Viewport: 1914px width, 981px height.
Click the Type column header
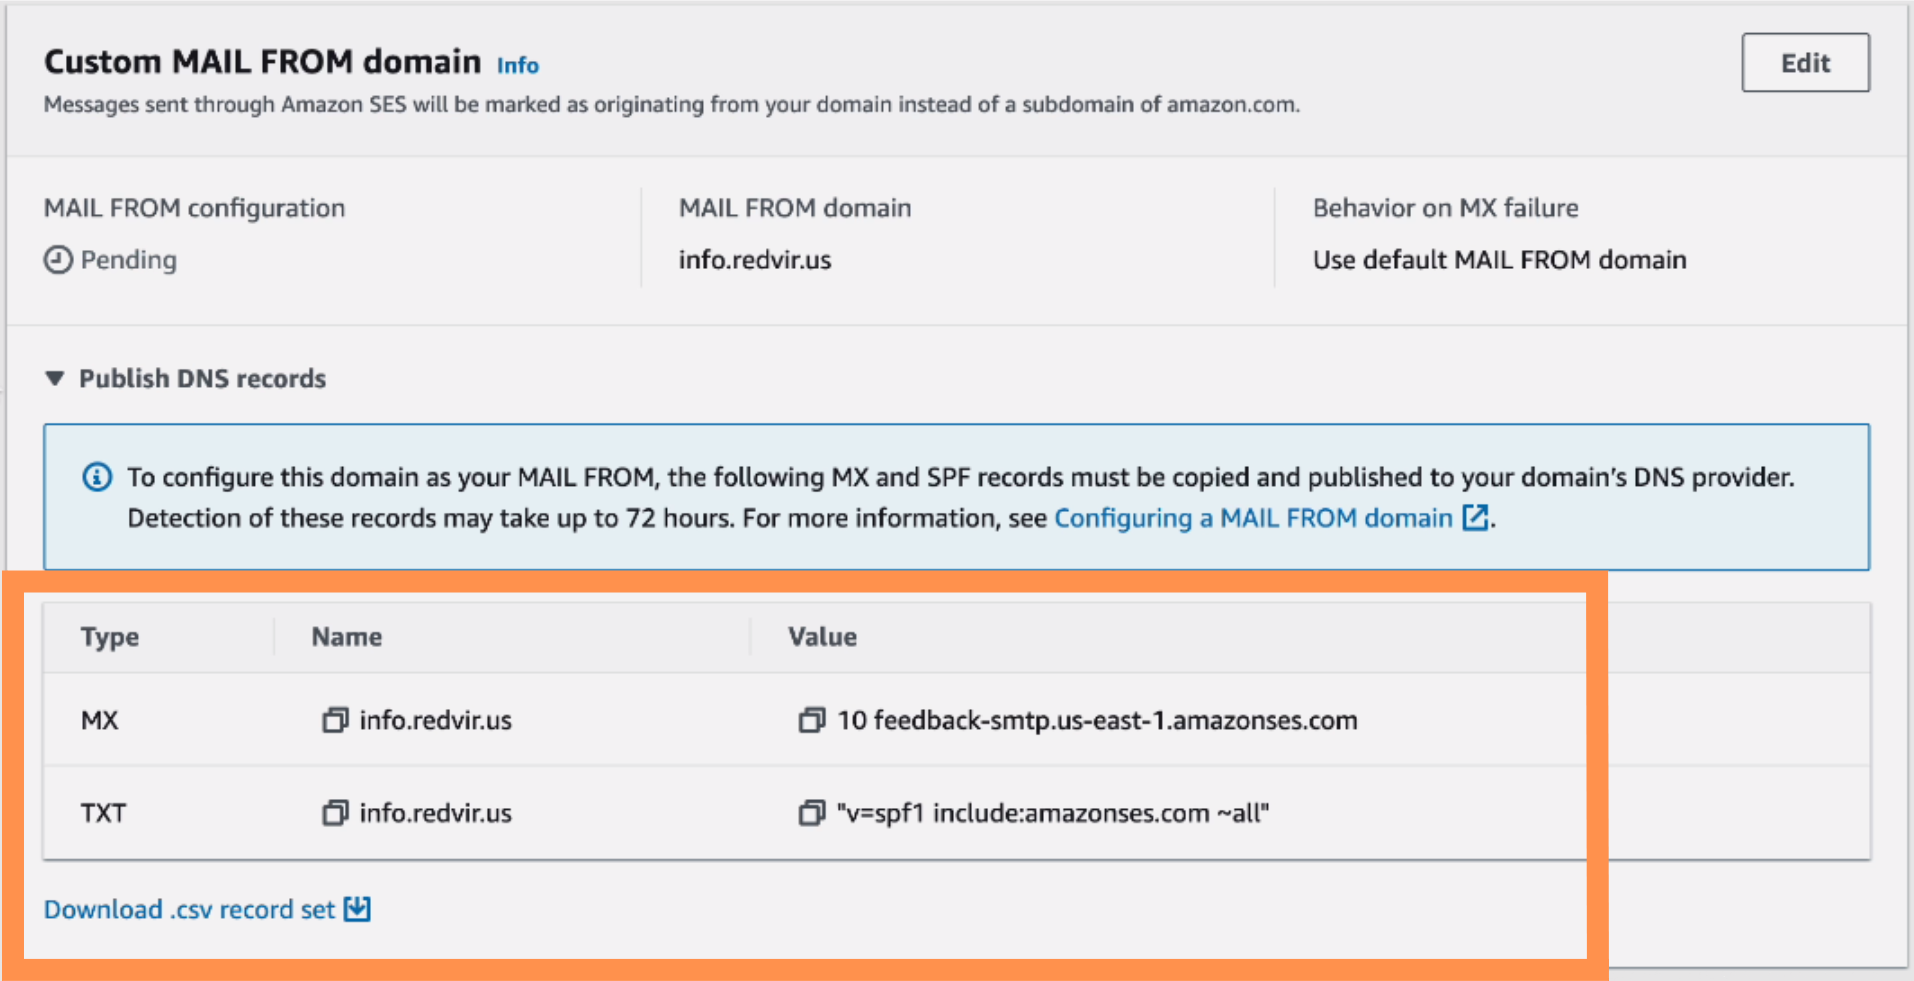(x=108, y=636)
